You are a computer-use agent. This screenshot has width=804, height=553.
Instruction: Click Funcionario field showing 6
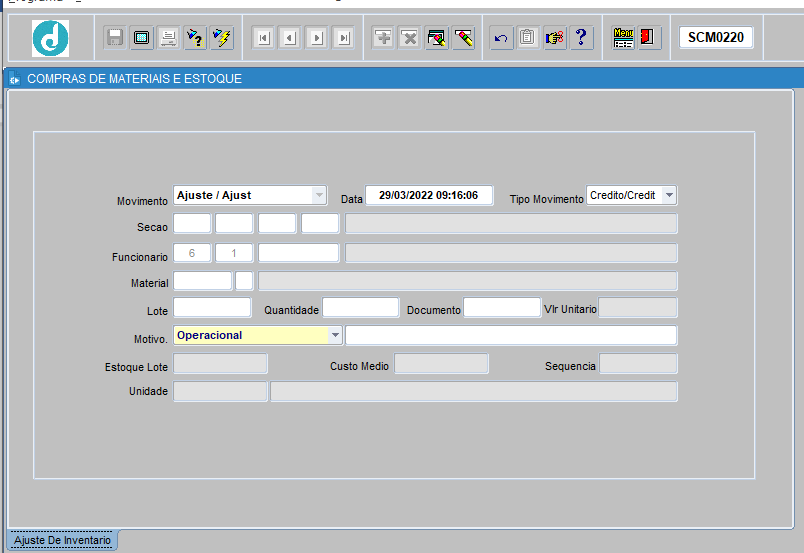(192, 253)
